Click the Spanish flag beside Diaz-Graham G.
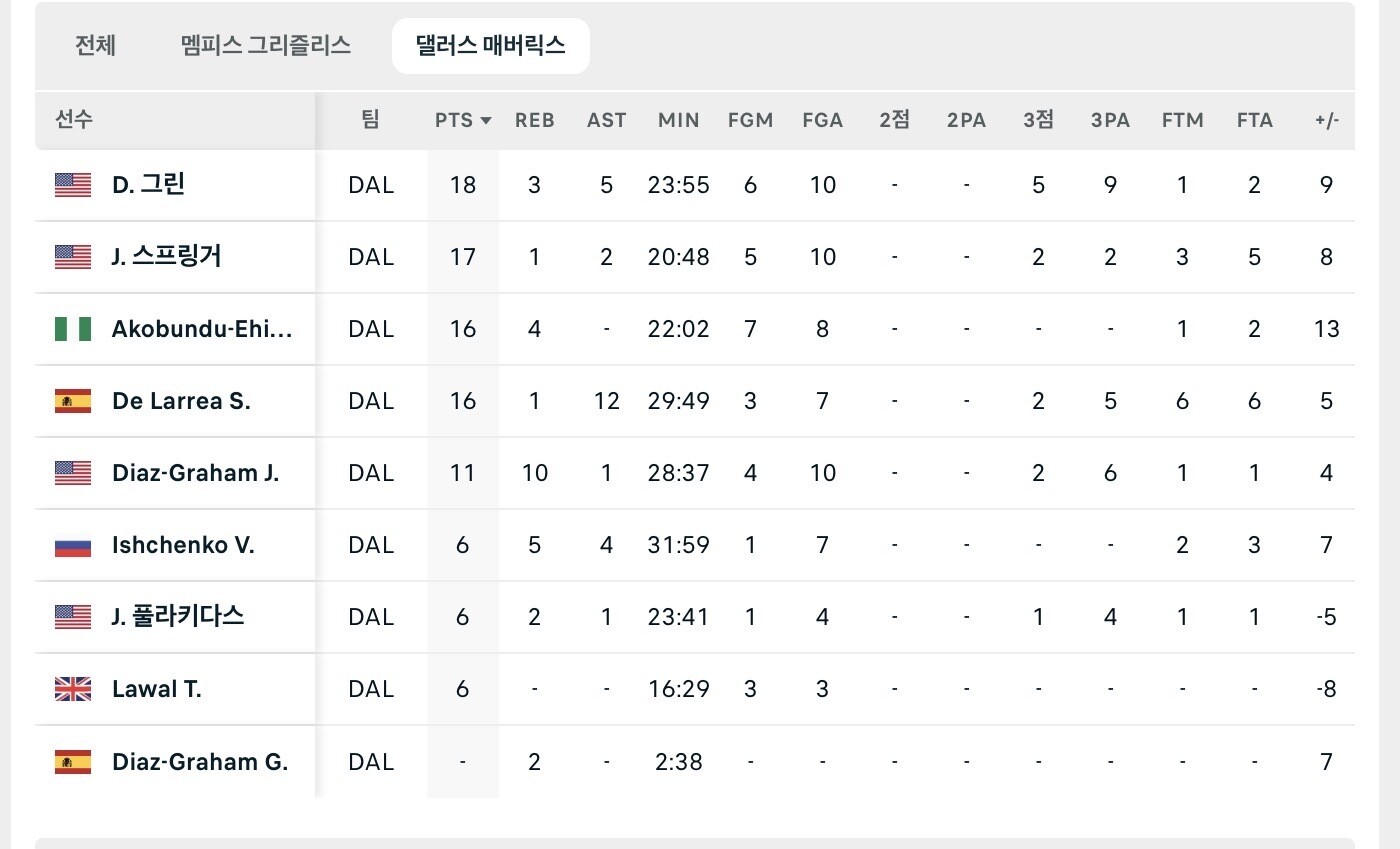1400x849 pixels. click(x=73, y=761)
